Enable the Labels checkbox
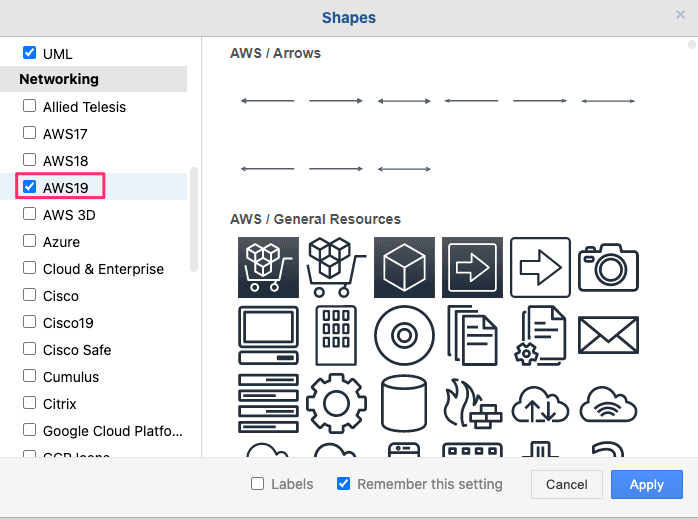Screen dimensions: 698x519 tap(257, 484)
